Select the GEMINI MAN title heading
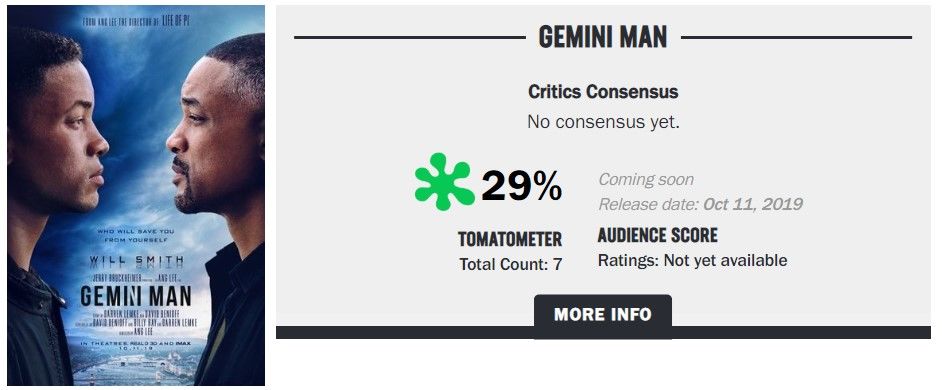Viewport: 942px width, 390px height. (603, 37)
